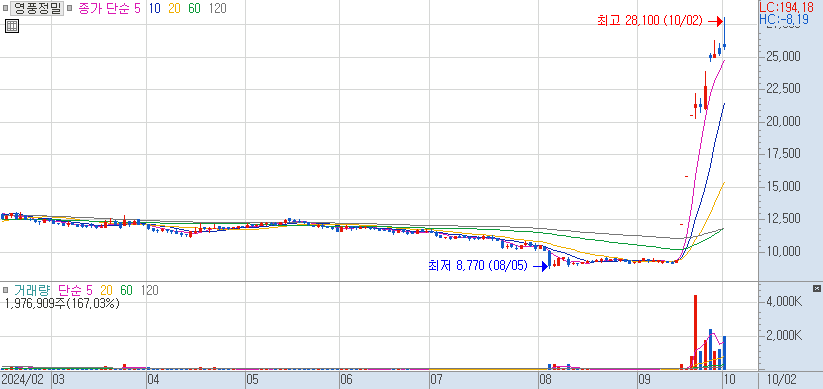Image resolution: width=823 pixels, height=389 pixels.
Task: Select the volume 단순 5 average label
Action: (75, 290)
